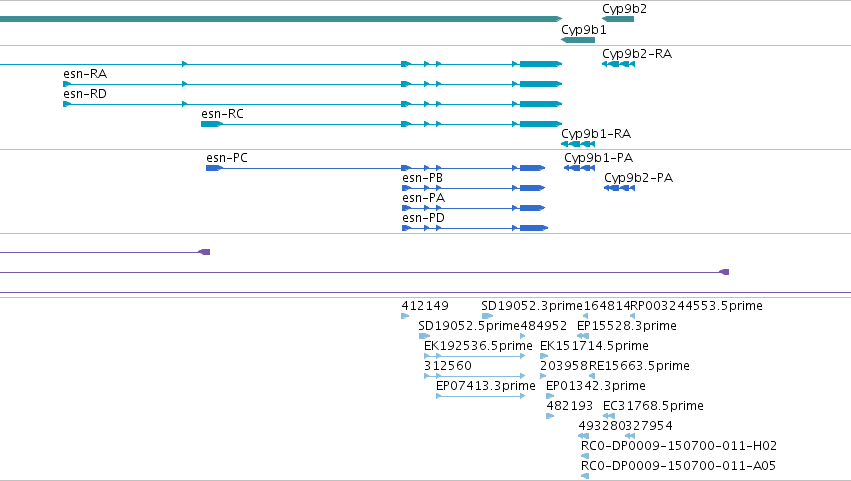851x481 pixels.
Task: Select the RC0-DP0009-150700-011-H02 label
Action: 679,446
